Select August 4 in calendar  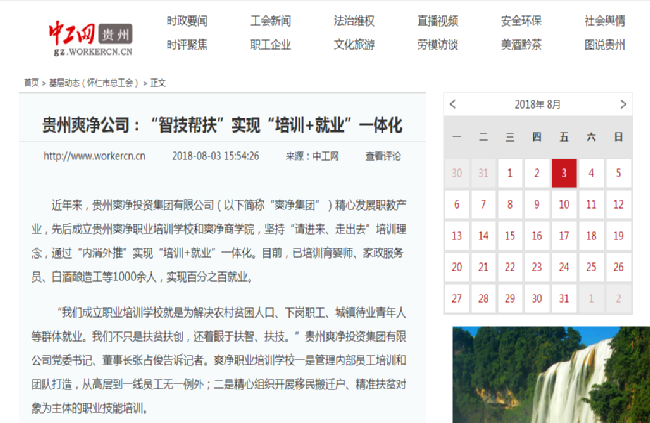[591, 173]
